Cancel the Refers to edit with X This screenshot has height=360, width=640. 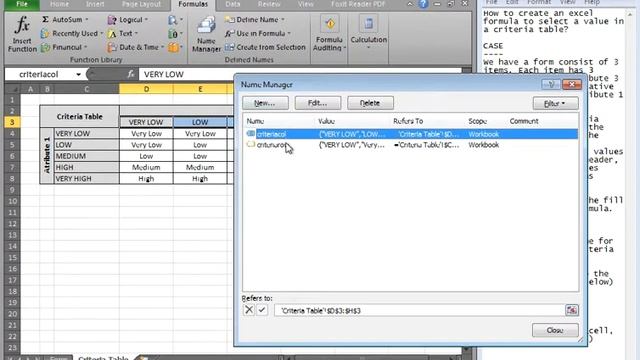[249, 310]
